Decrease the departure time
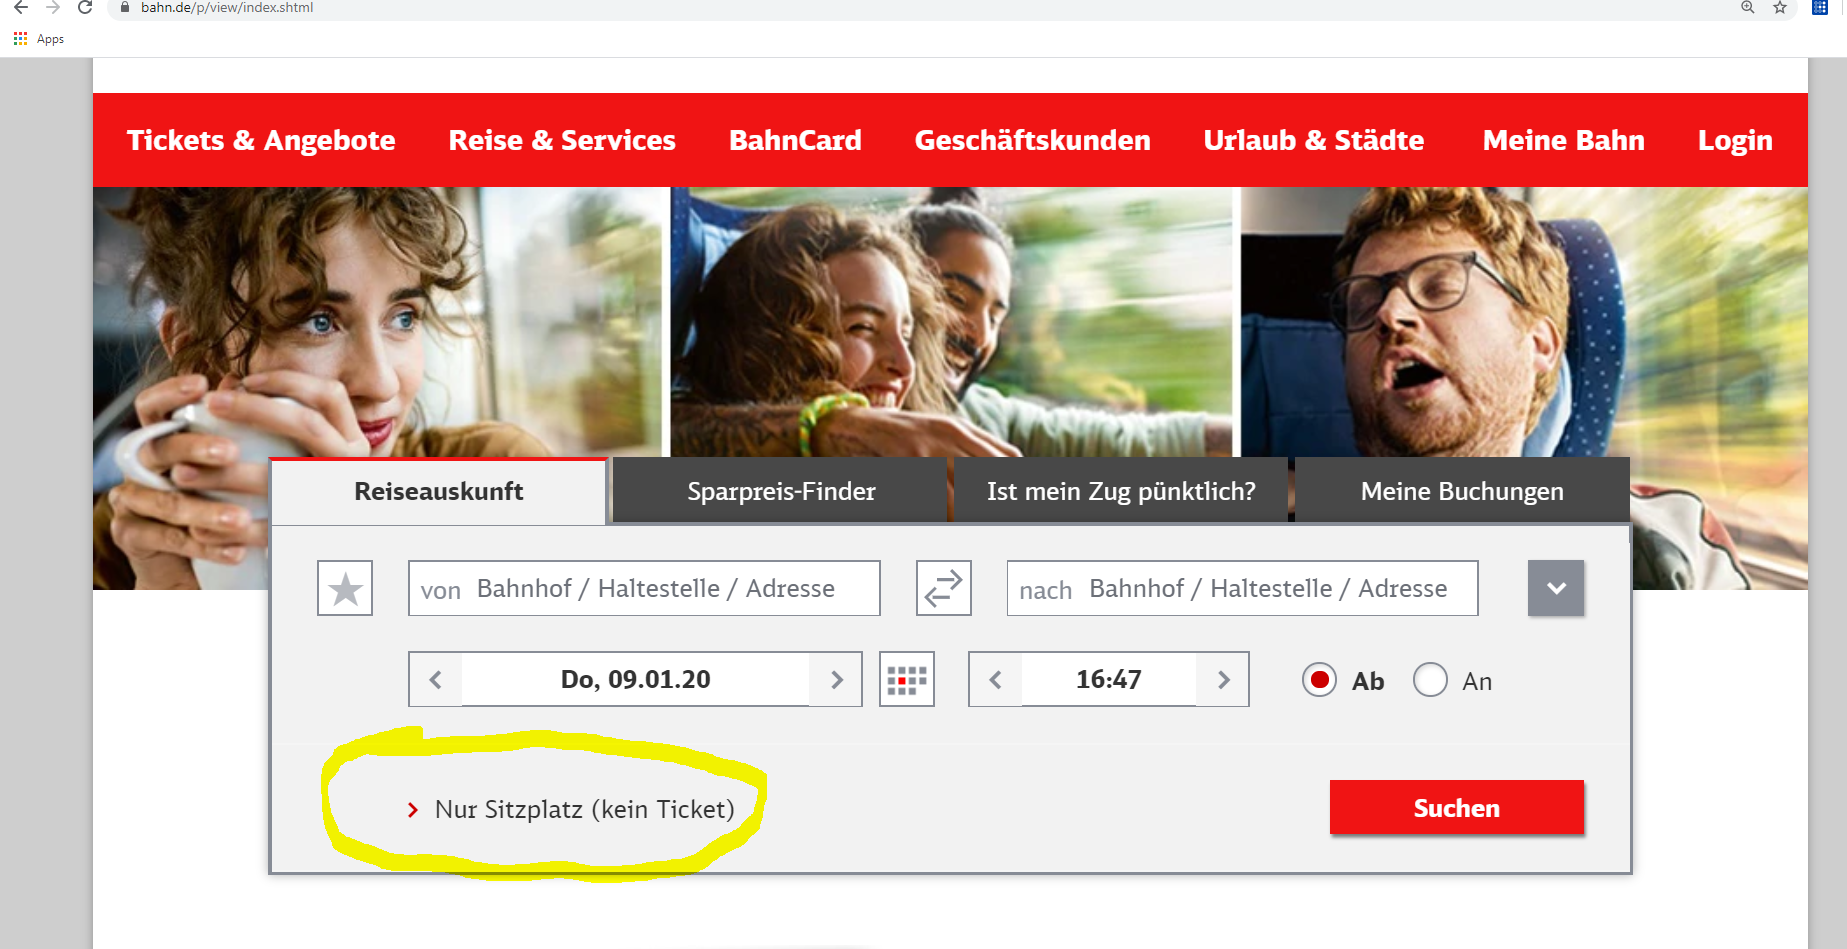The width and height of the screenshot is (1847, 949). coord(995,680)
